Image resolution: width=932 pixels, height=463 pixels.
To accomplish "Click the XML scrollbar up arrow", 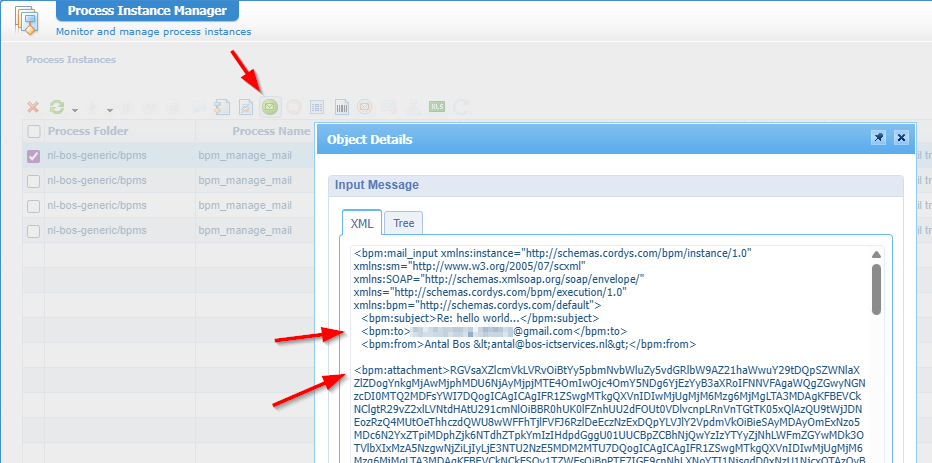I will click(x=876, y=255).
